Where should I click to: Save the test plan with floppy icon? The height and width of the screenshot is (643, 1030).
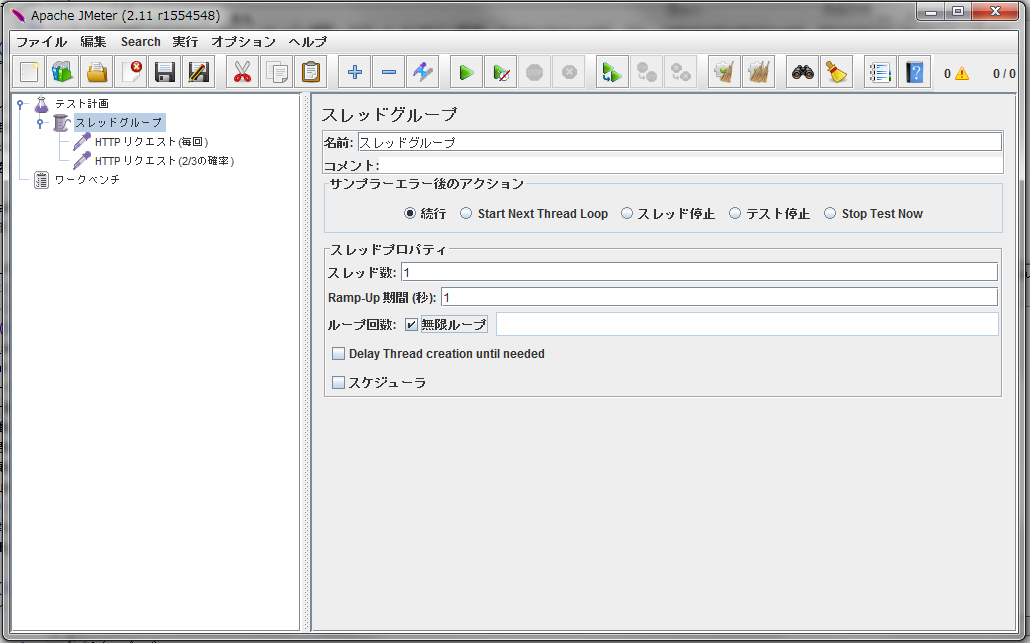click(x=164, y=72)
